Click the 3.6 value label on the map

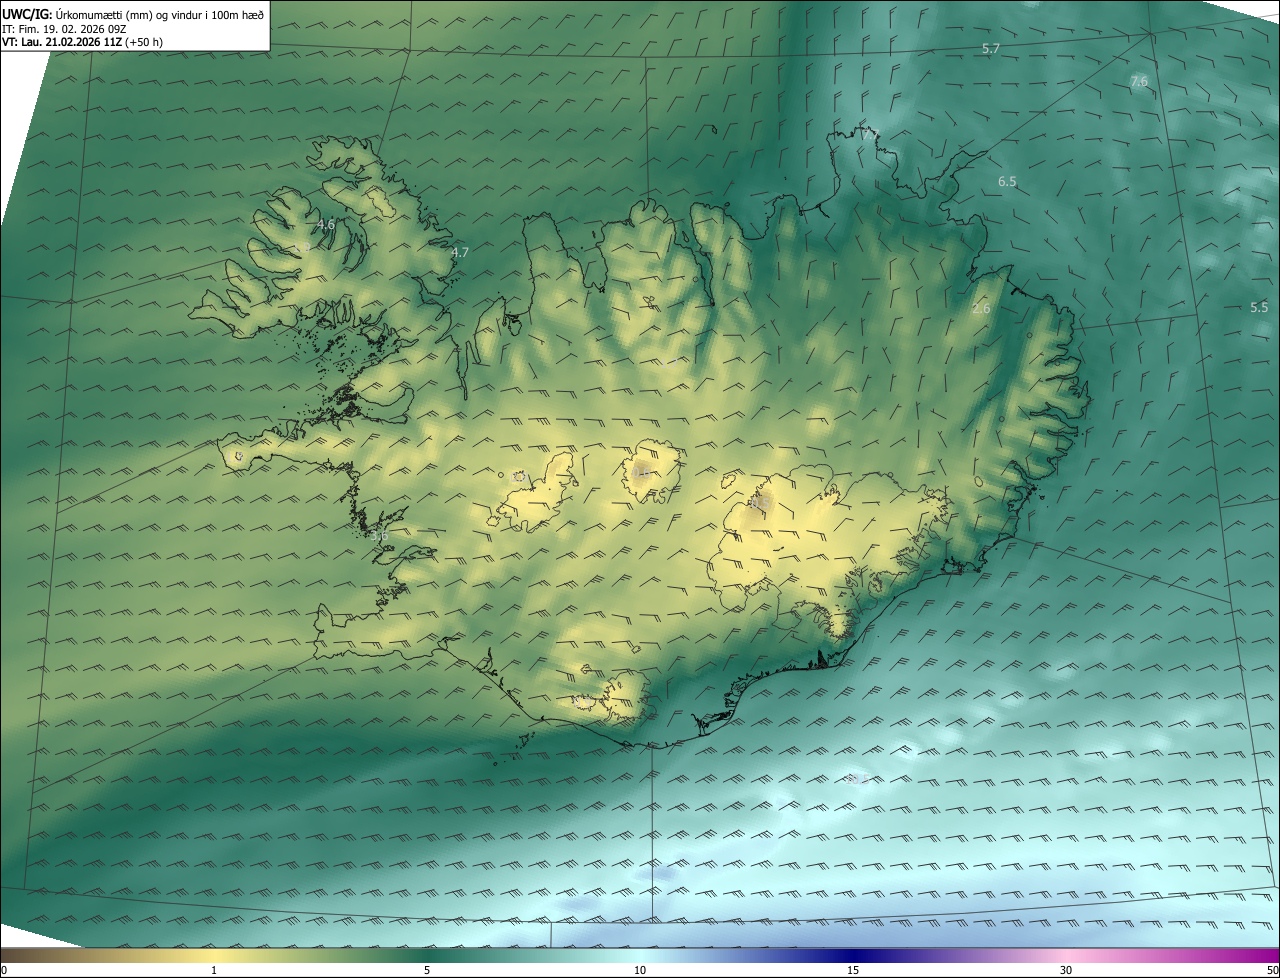coord(379,536)
